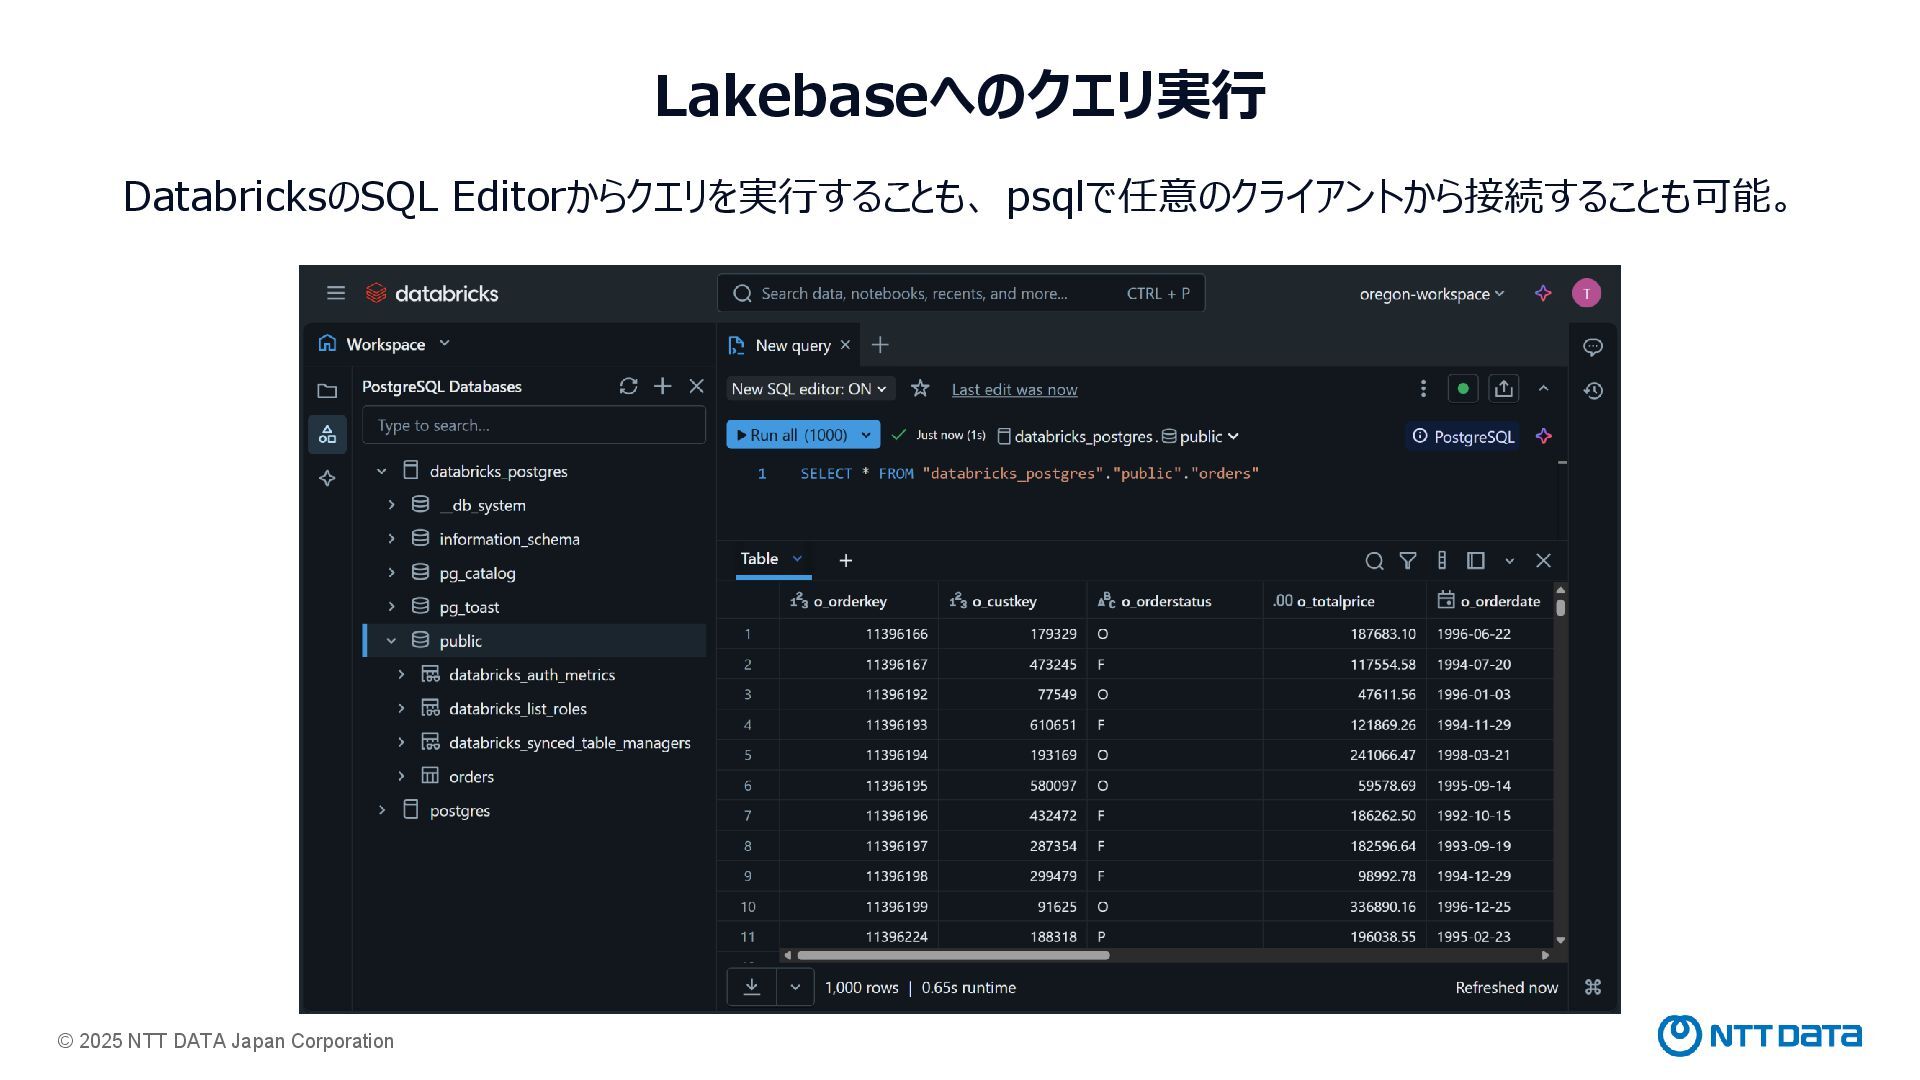The height and width of the screenshot is (1080, 1920).
Task: Collapse the databricks_postgres database node
Action: click(381, 471)
